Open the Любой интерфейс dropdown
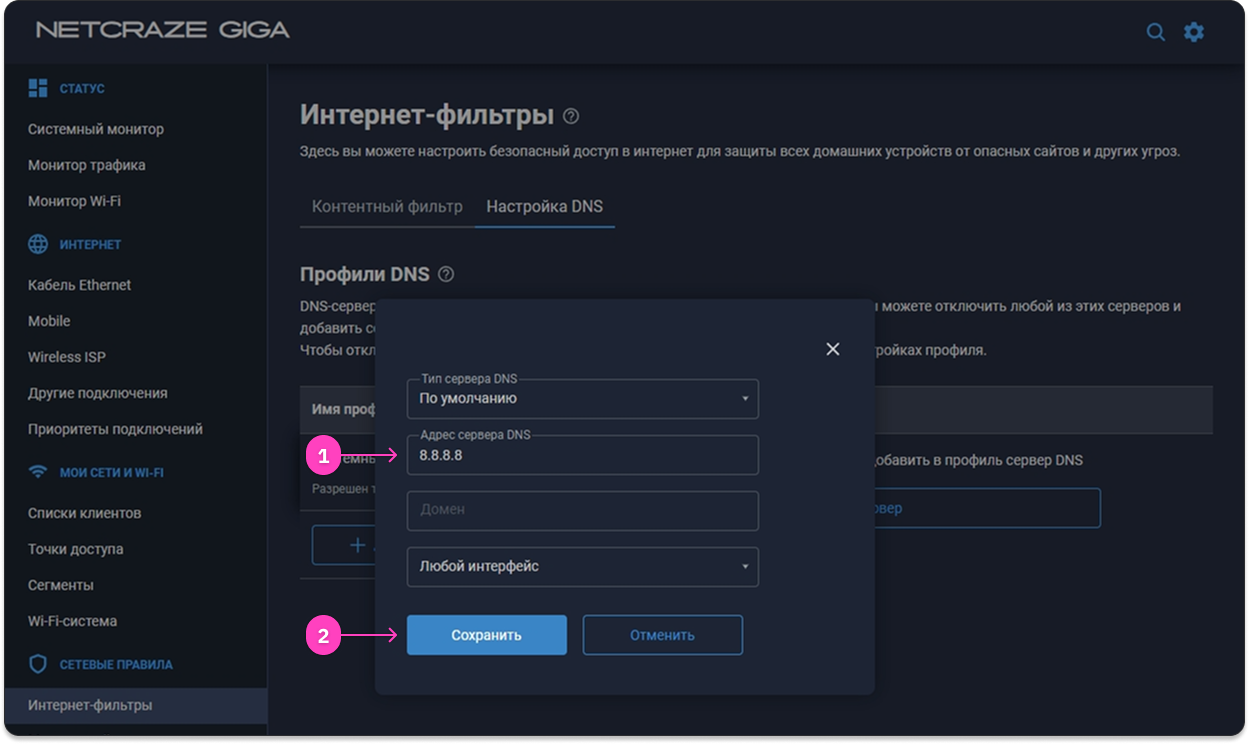The image size is (1249, 744). pos(582,567)
